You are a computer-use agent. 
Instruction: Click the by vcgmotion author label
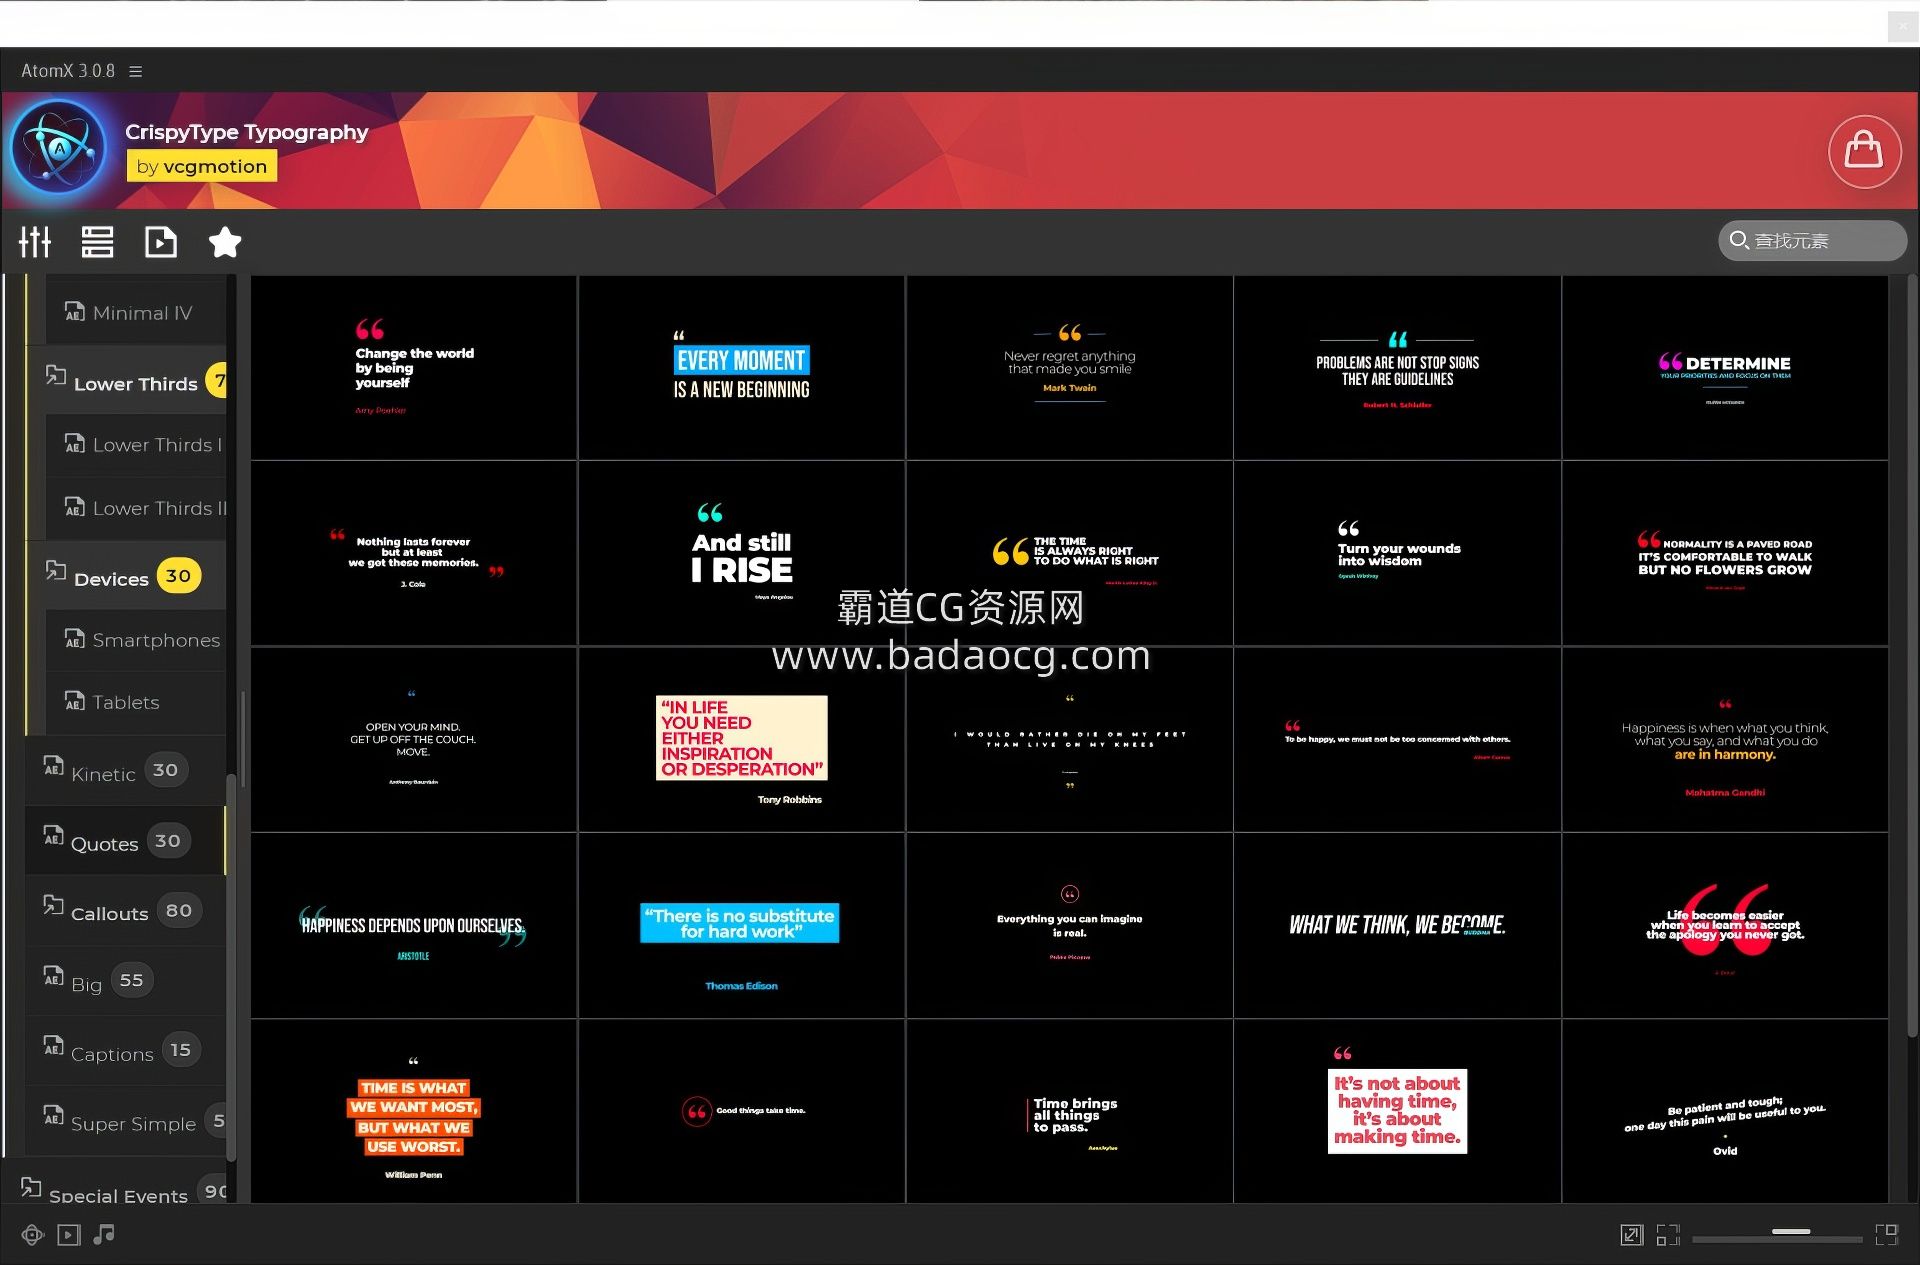click(202, 166)
